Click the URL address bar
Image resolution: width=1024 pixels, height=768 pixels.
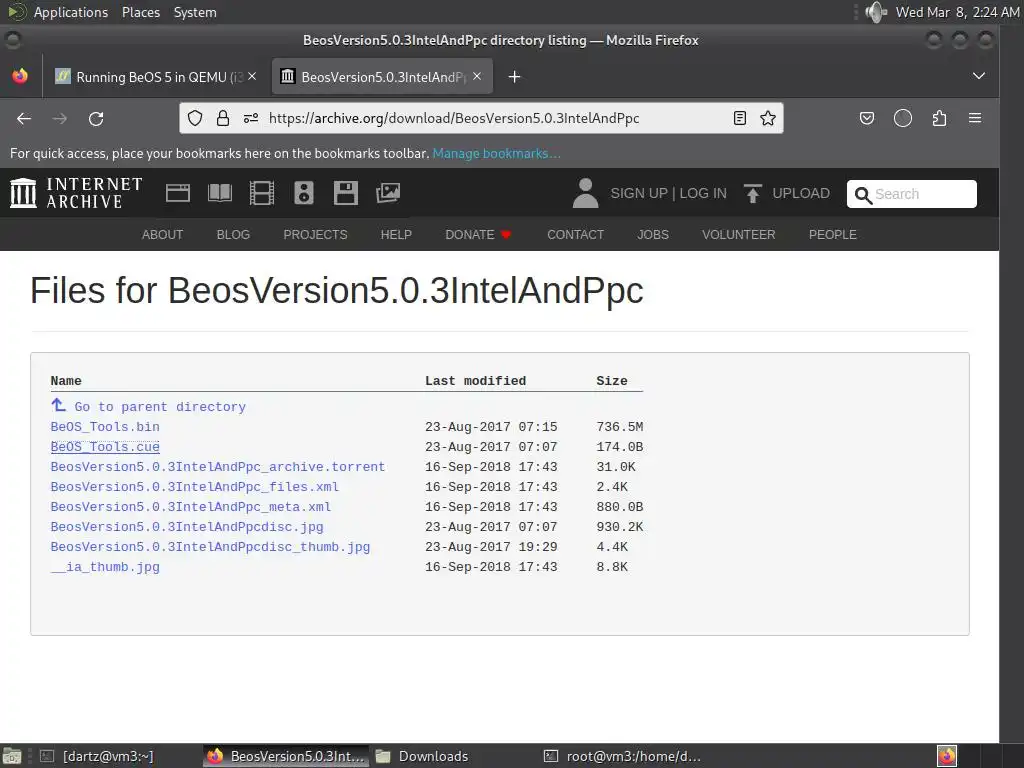tap(481, 118)
